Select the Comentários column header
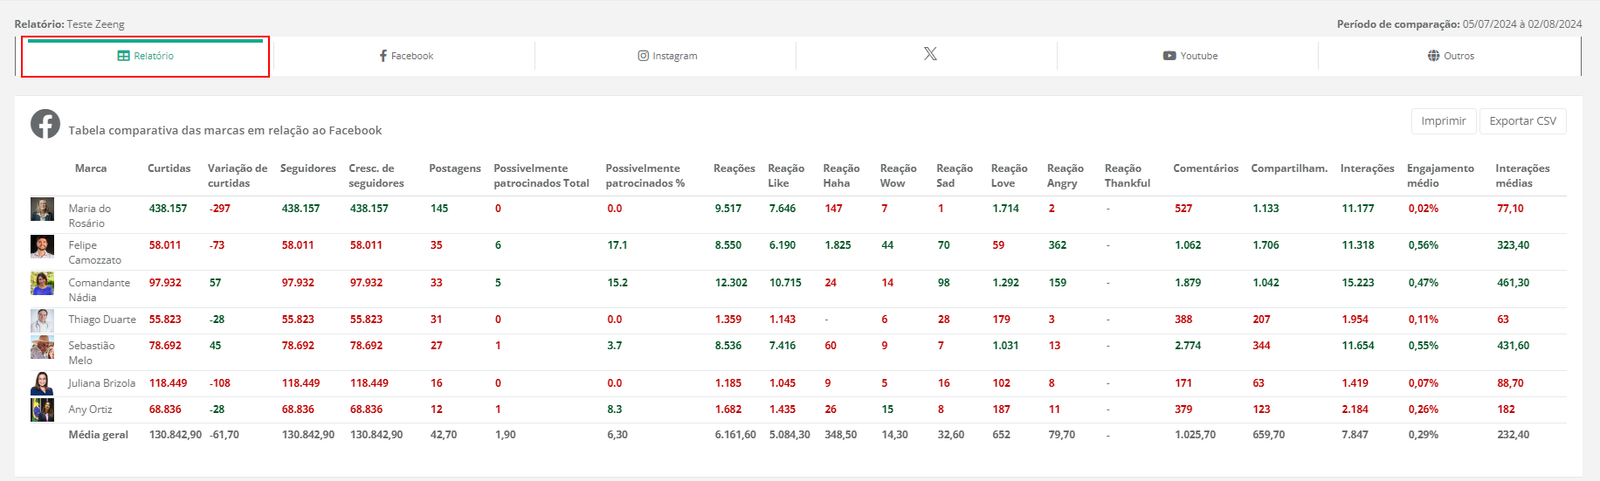The width and height of the screenshot is (1600, 481). click(x=1205, y=168)
